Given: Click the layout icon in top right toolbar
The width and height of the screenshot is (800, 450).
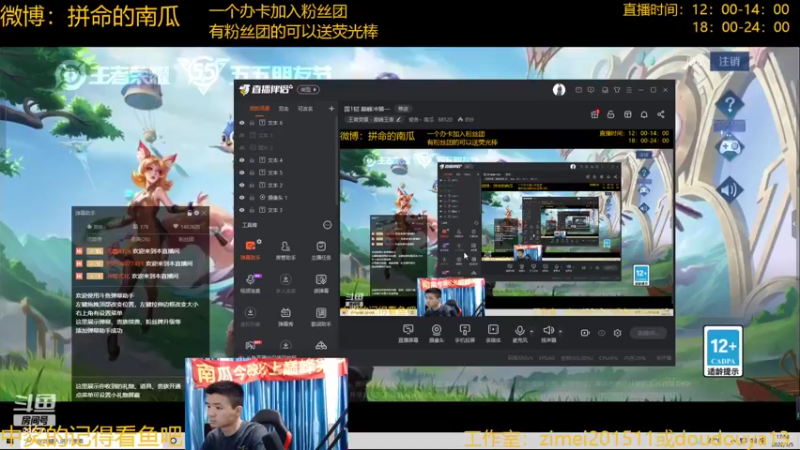Looking at the screenshot, I should 628,114.
